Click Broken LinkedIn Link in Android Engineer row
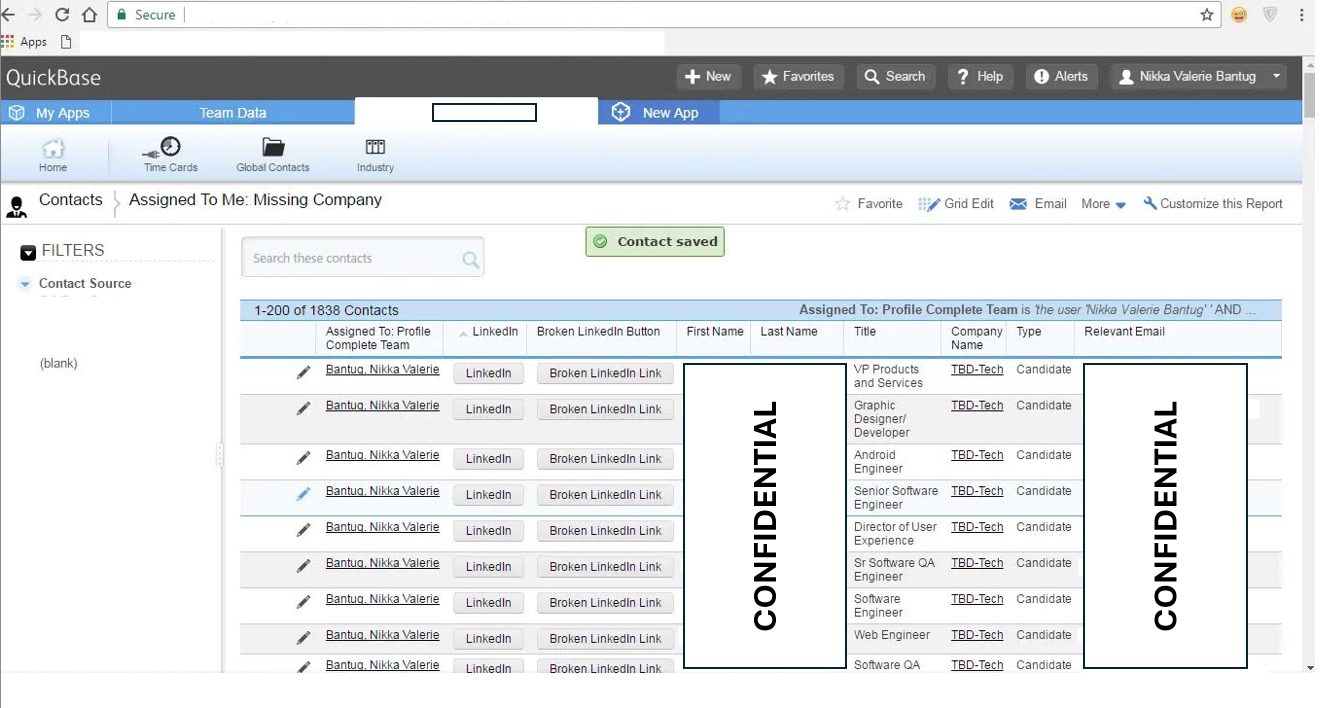The height and width of the screenshot is (708, 1333). click(605, 459)
